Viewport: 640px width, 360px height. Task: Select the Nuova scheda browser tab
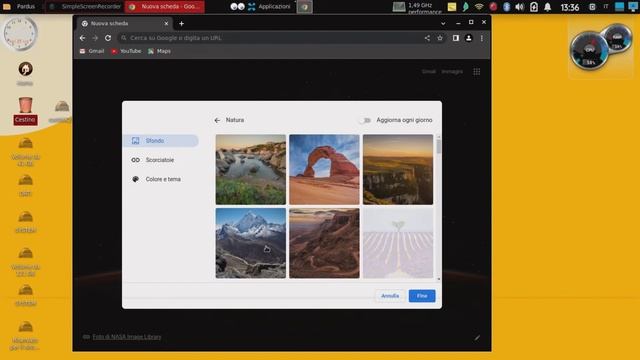[124, 24]
